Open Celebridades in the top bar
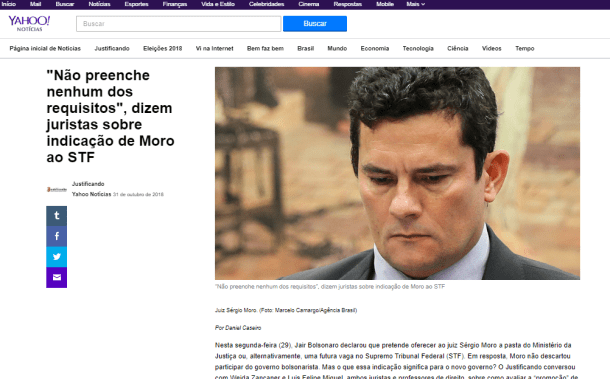 (x=266, y=4)
